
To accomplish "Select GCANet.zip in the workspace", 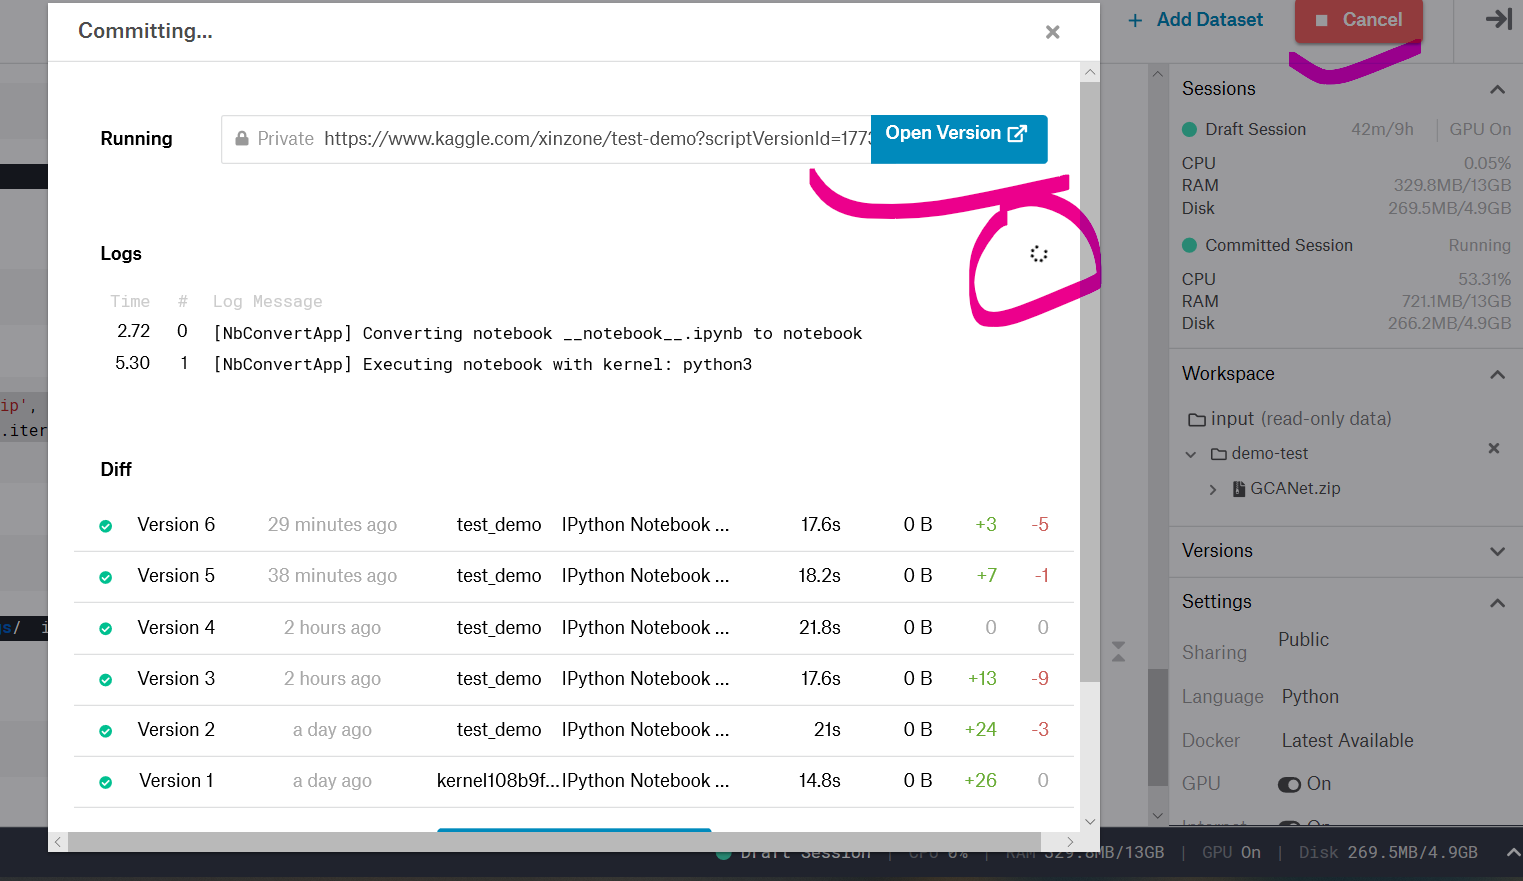I will 1295,489.
